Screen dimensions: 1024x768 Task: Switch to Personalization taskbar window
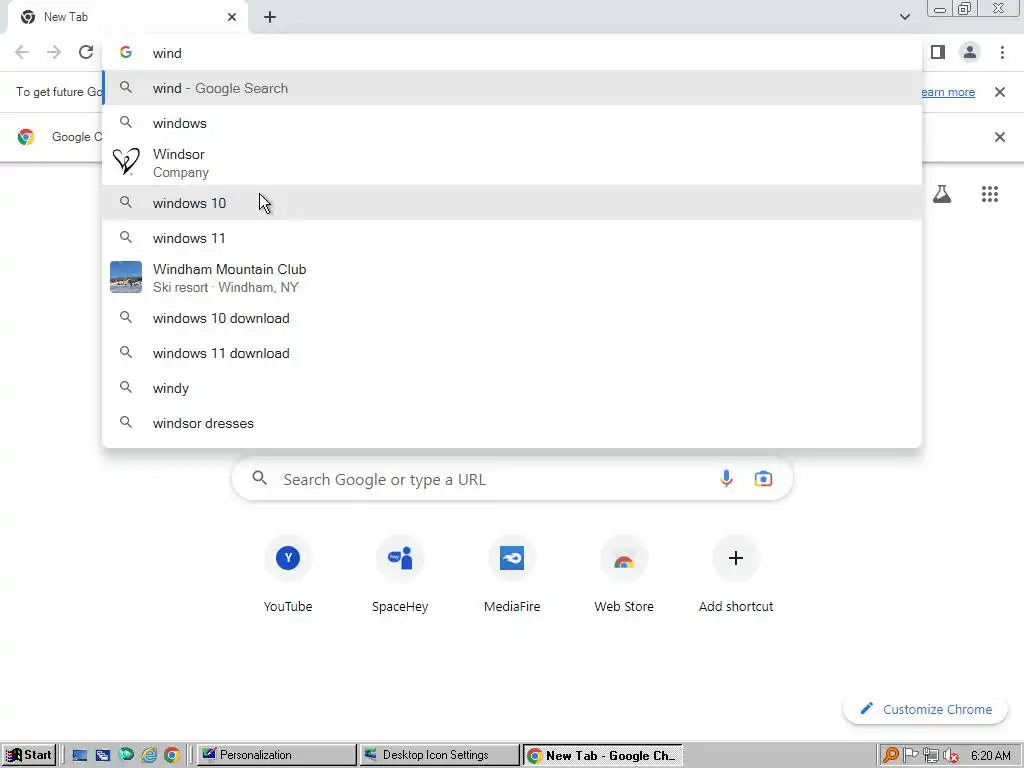coord(276,755)
